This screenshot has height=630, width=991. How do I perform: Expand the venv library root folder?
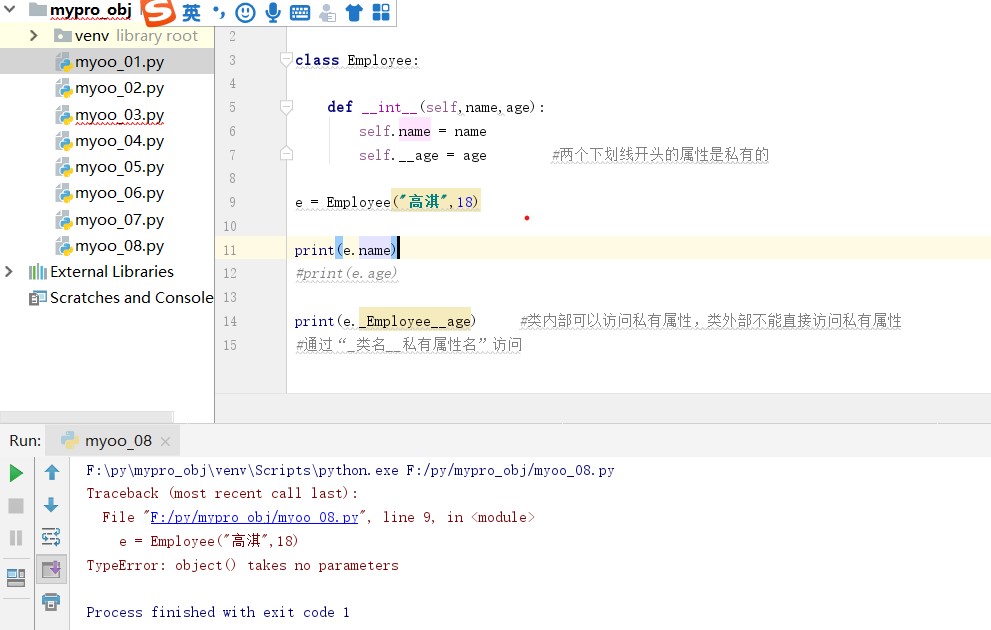33,35
